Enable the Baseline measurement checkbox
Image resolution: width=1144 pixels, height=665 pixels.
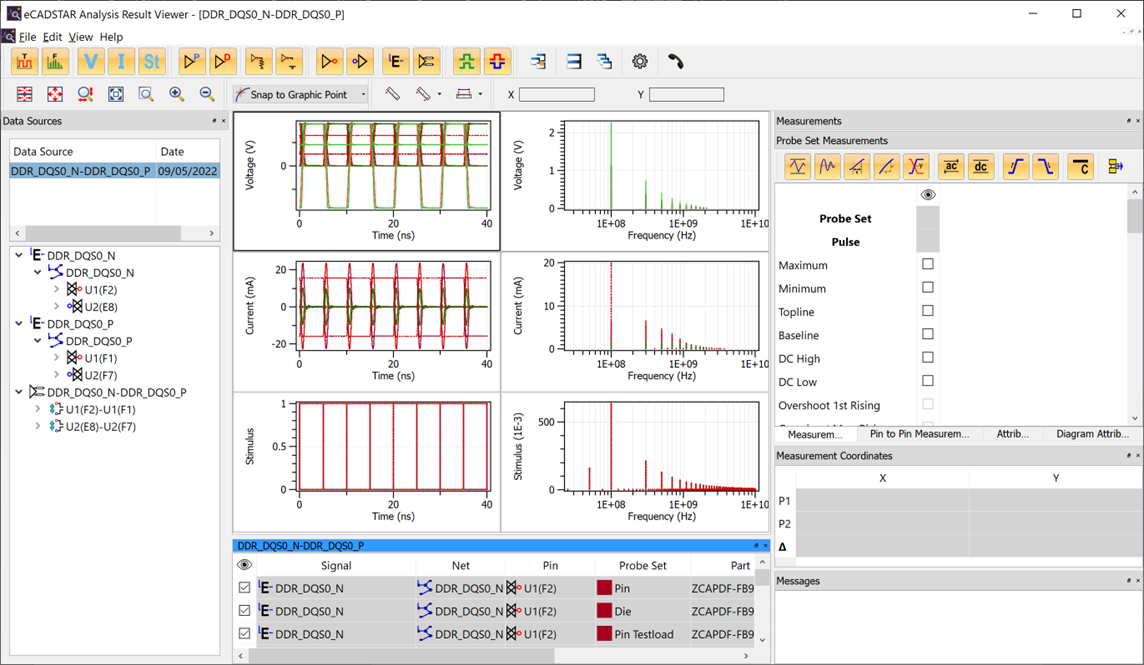point(927,334)
